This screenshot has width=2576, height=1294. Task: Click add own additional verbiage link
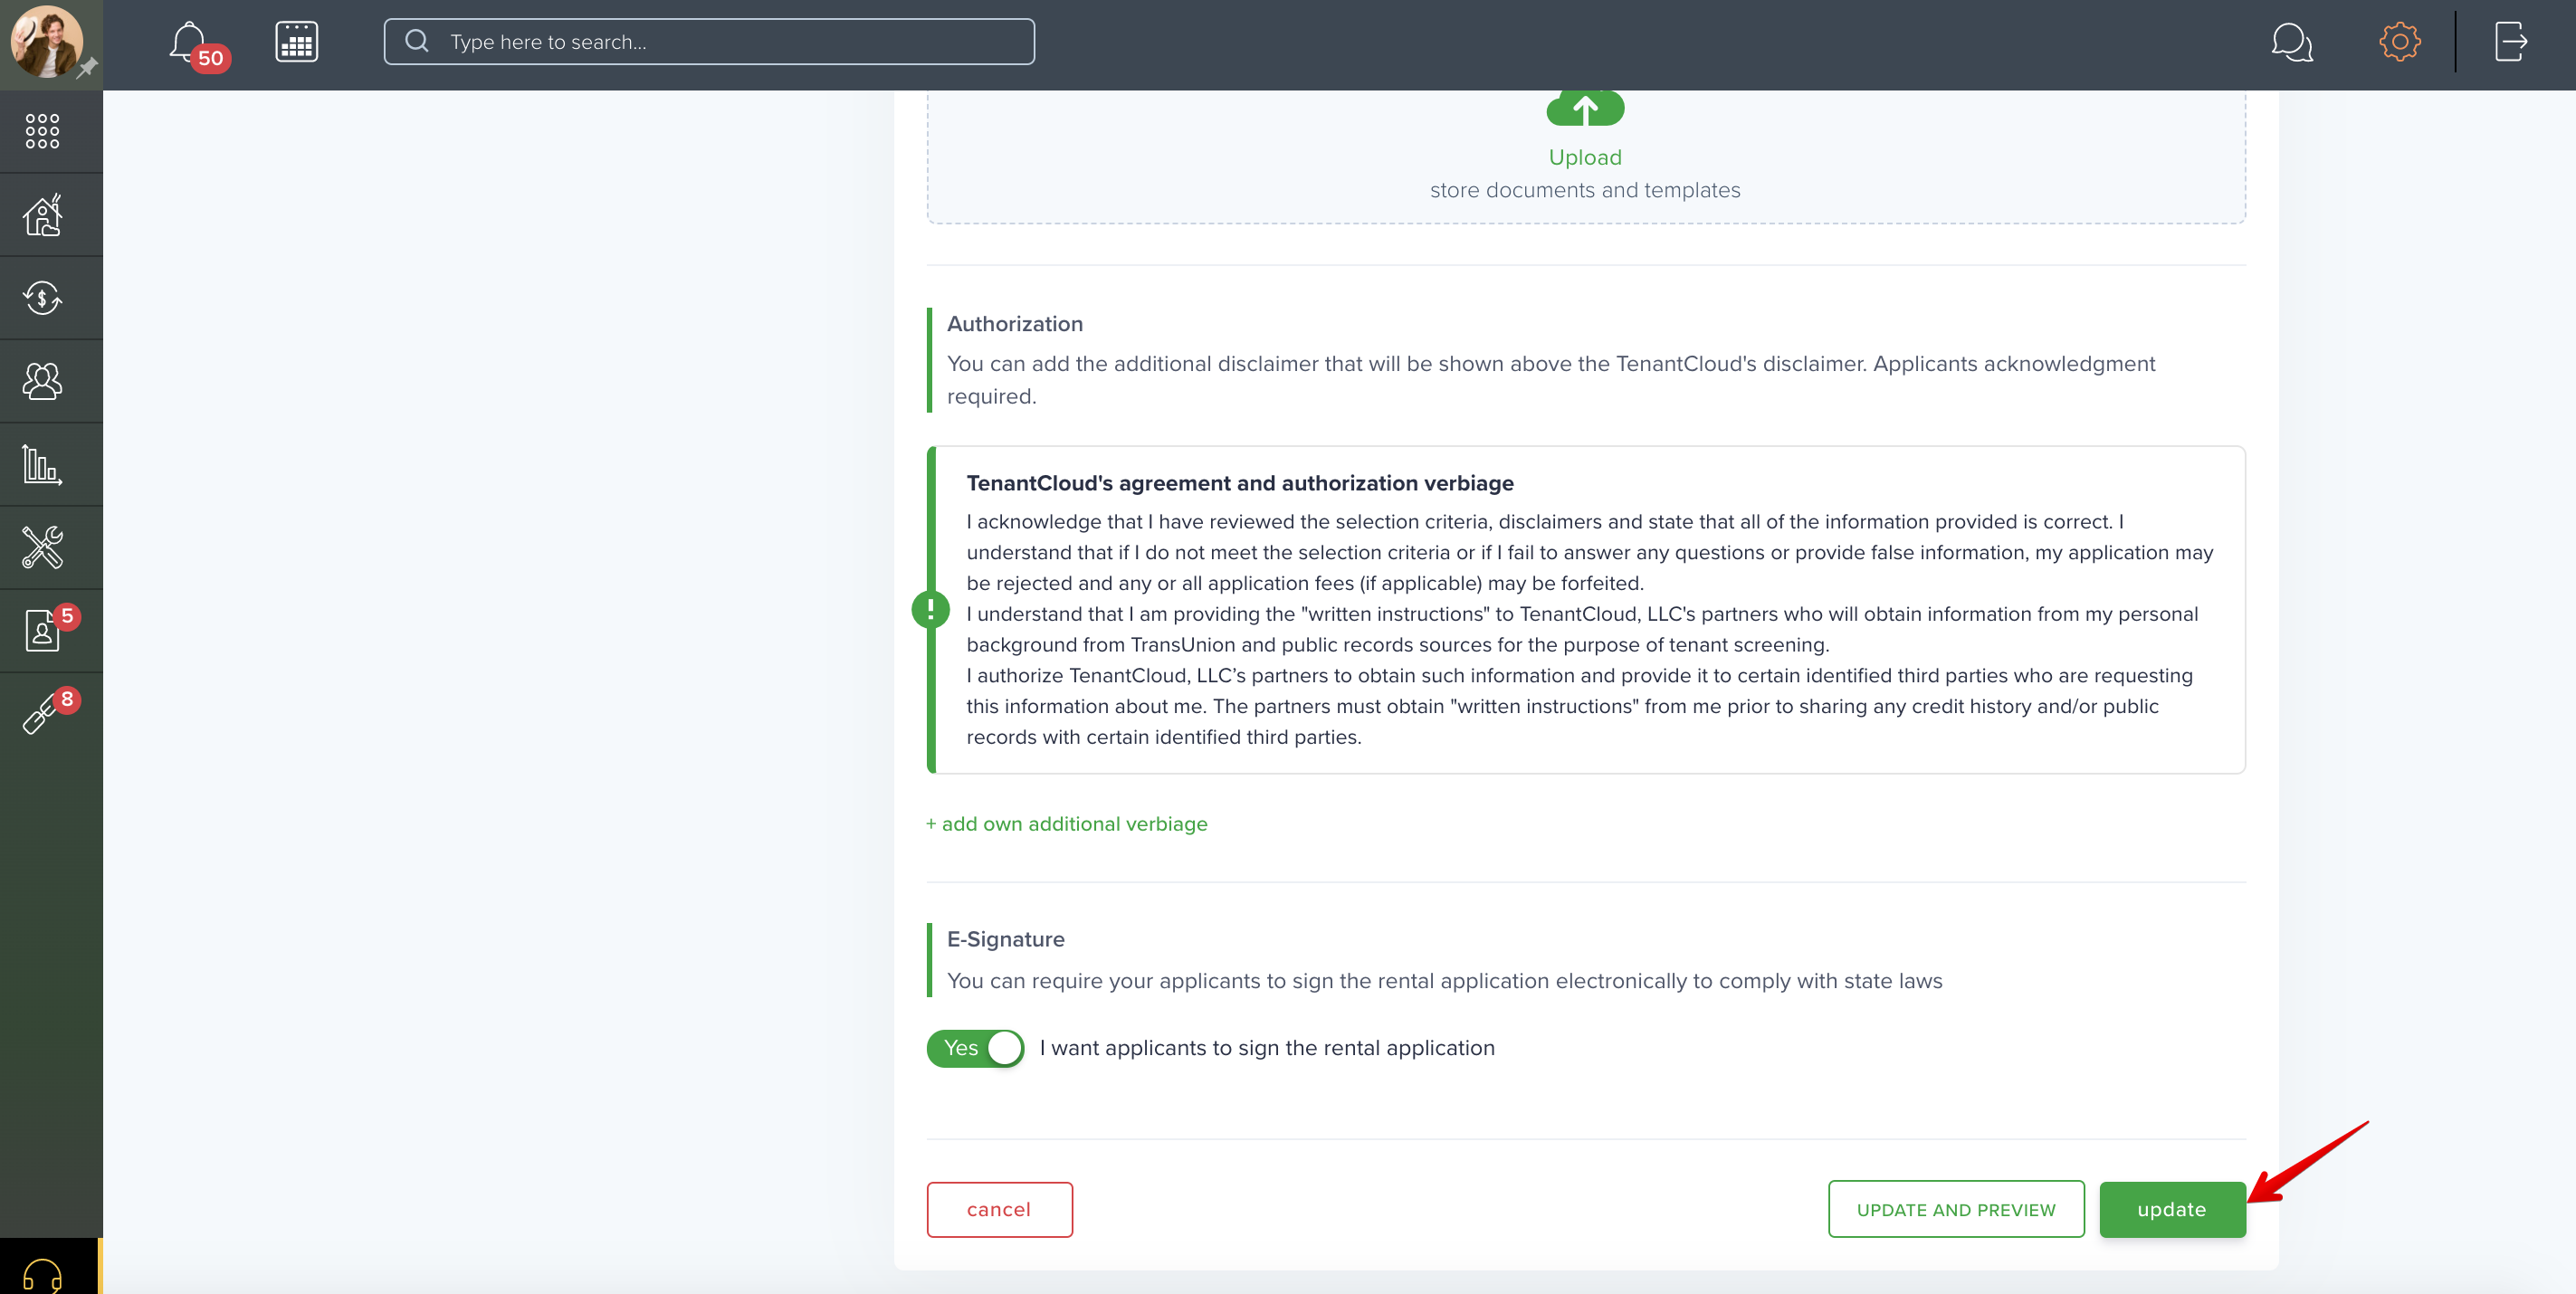[1066, 824]
